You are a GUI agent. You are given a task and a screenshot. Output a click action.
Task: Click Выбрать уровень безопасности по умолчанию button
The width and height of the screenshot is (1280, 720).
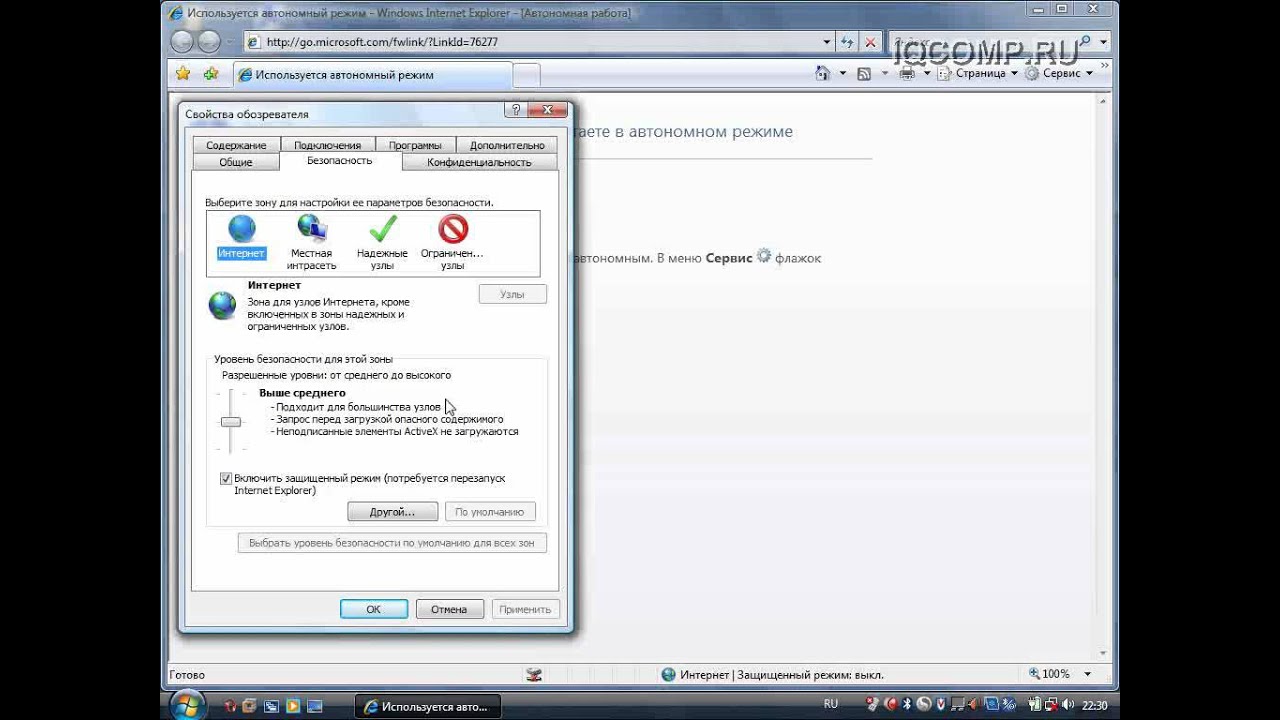point(392,543)
